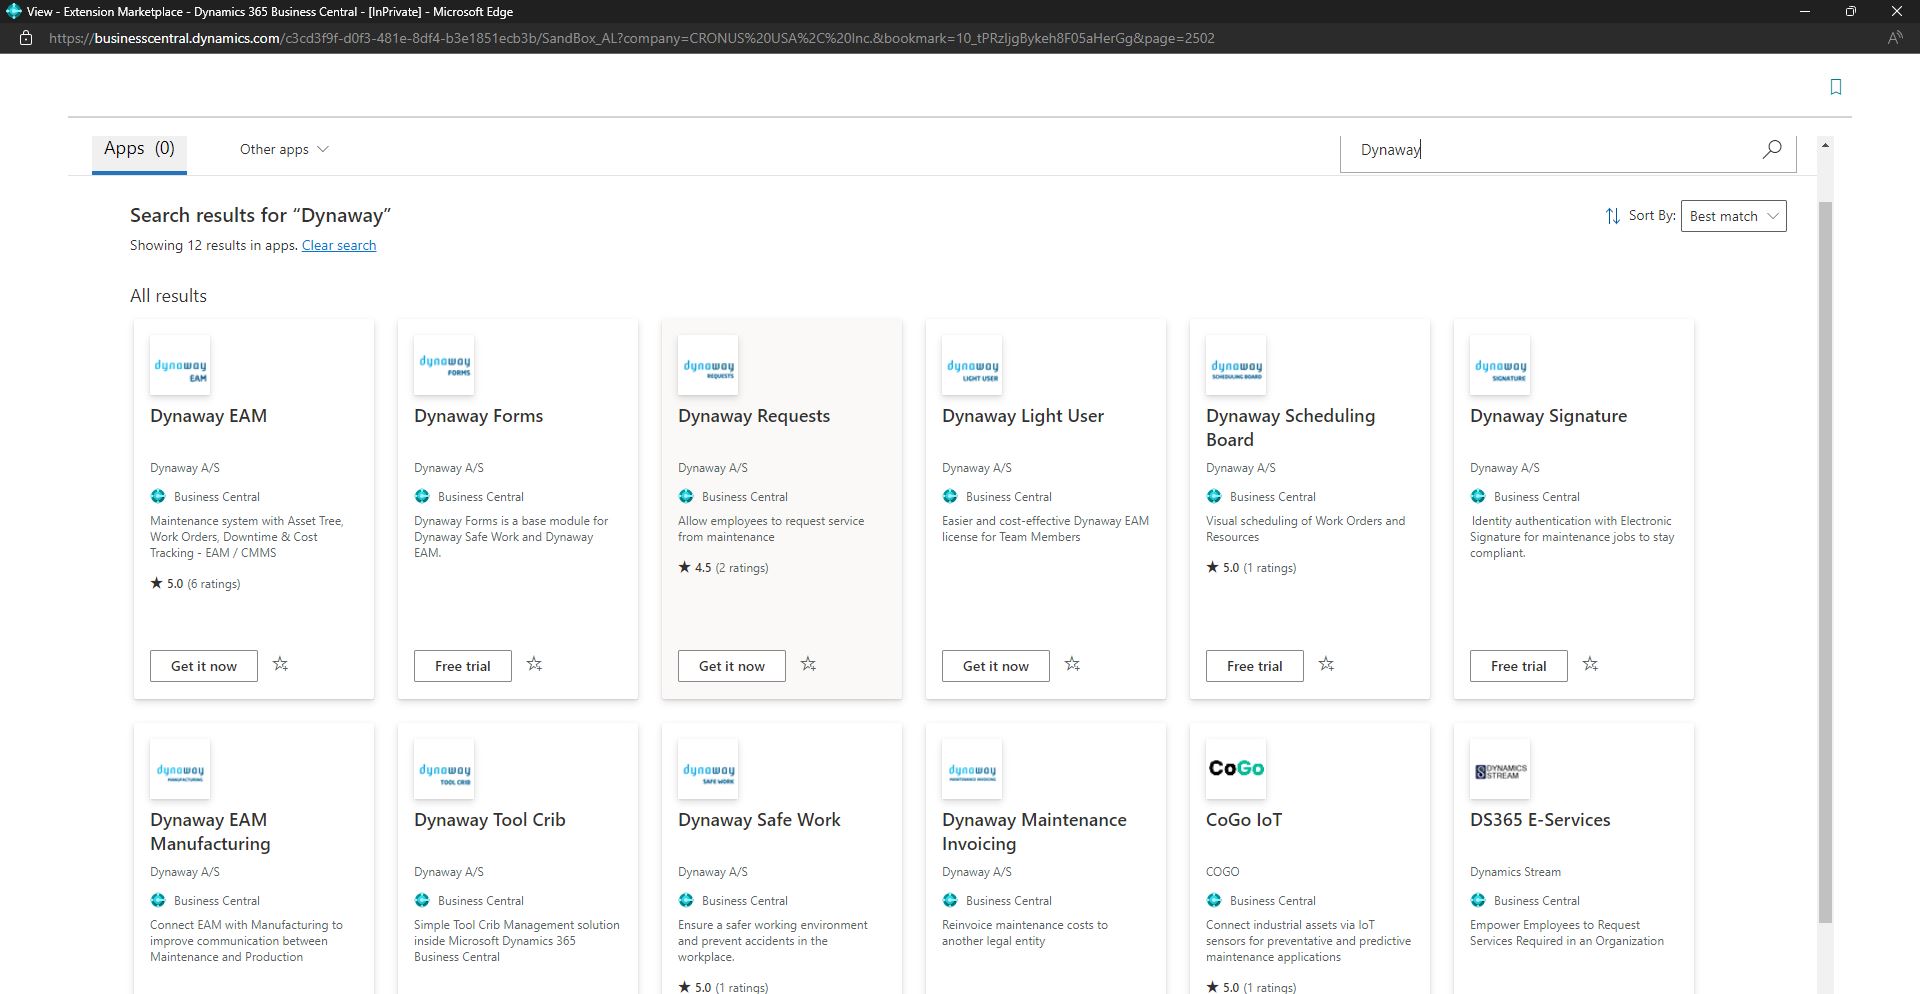
Task: Click Get it now for Dynaway Light User
Action: tap(995, 665)
